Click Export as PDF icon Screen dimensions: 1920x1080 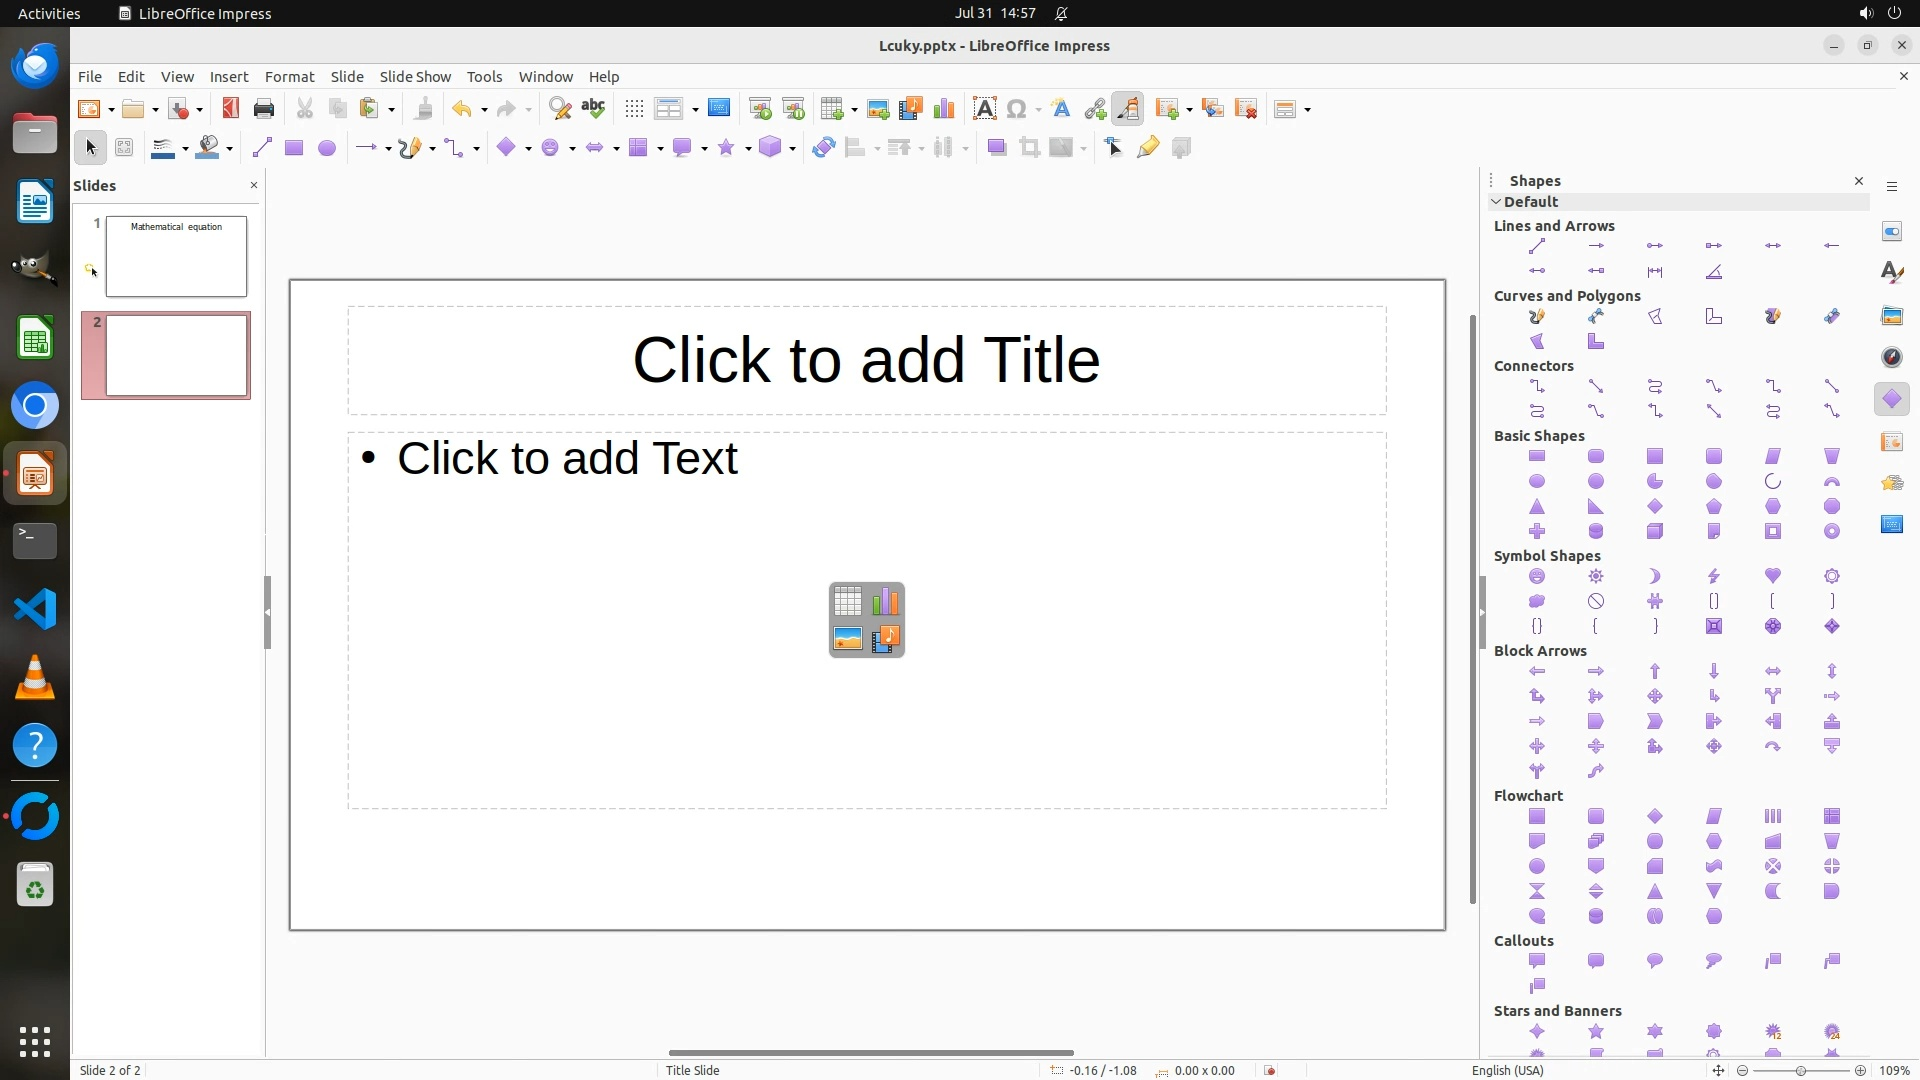(231, 109)
